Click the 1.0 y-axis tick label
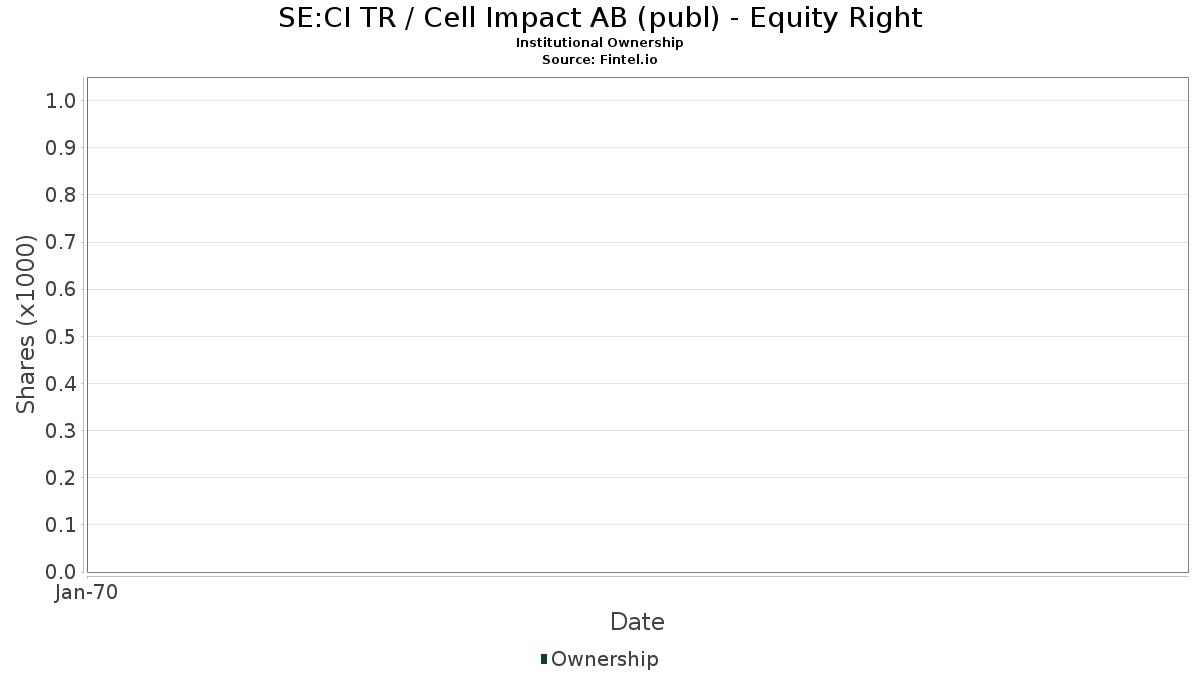Screen dimensions: 1200x675 pyautogui.click(x=61, y=100)
